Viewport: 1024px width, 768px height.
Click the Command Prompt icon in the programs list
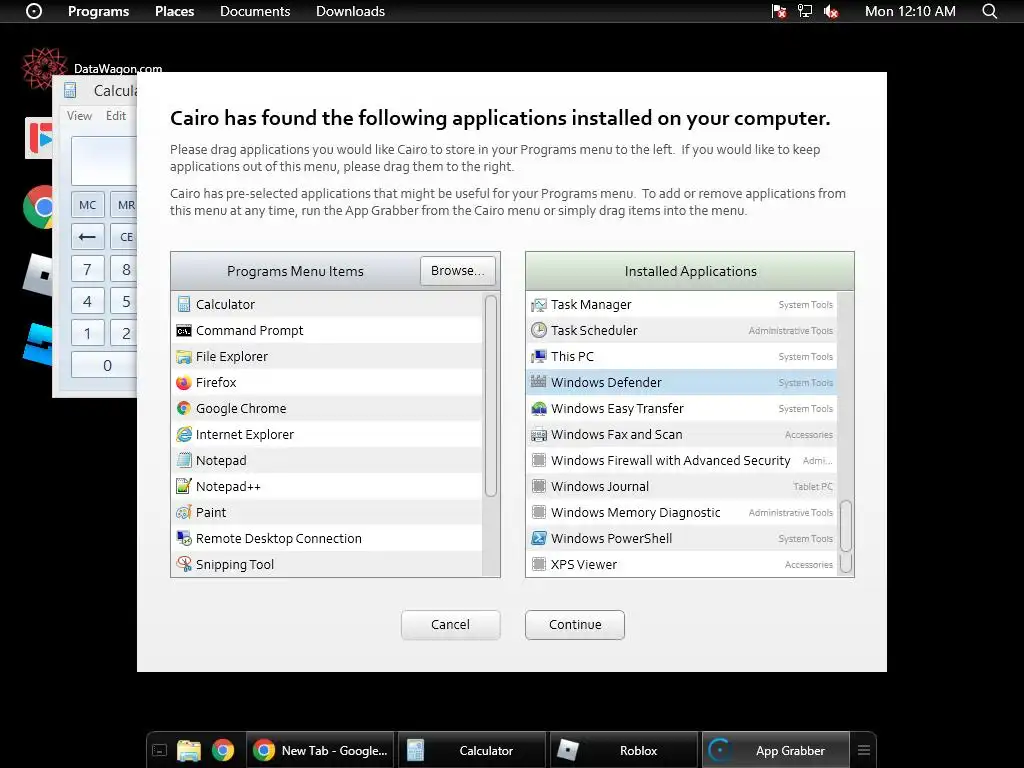coord(184,330)
